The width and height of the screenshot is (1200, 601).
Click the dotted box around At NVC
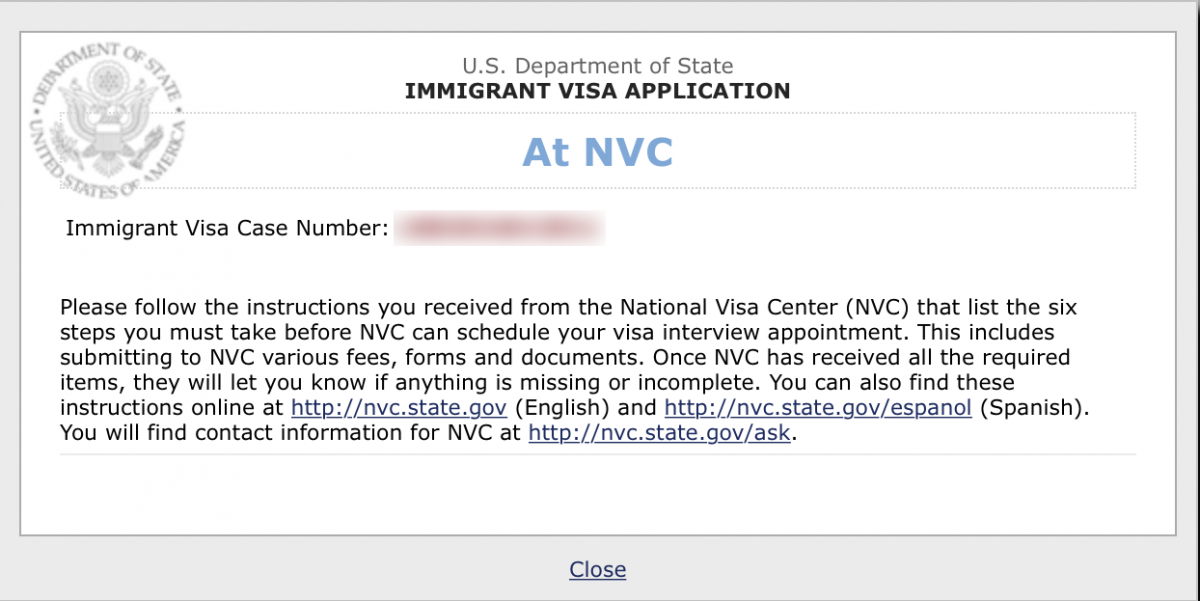(598, 150)
